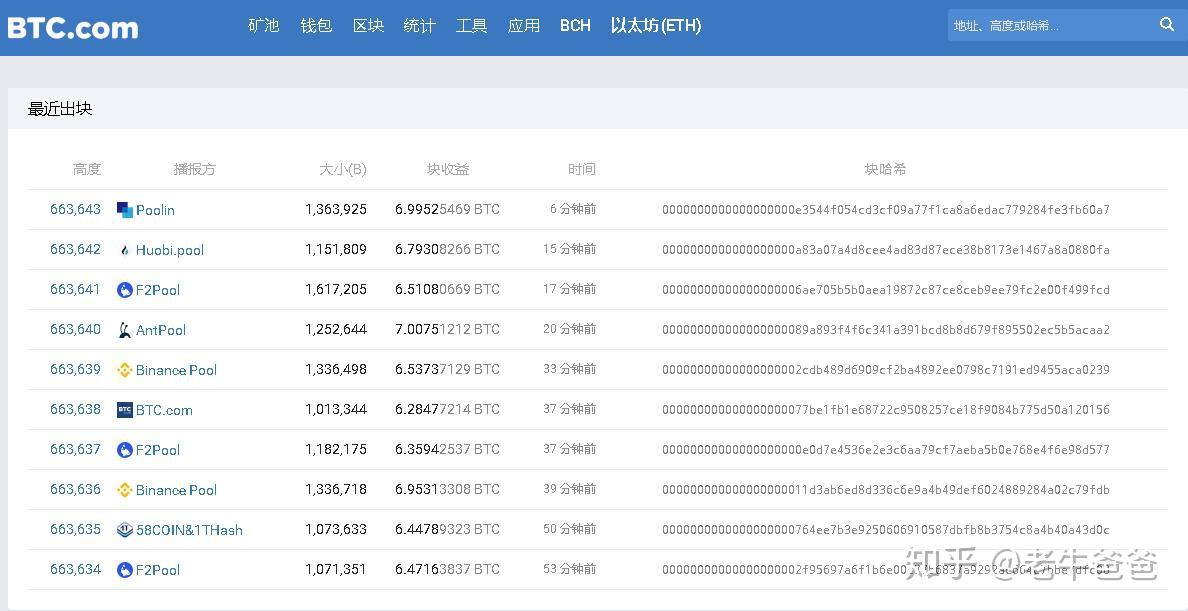Click the 高度 column header
The height and width of the screenshot is (611, 1188).
pos(87,169)
